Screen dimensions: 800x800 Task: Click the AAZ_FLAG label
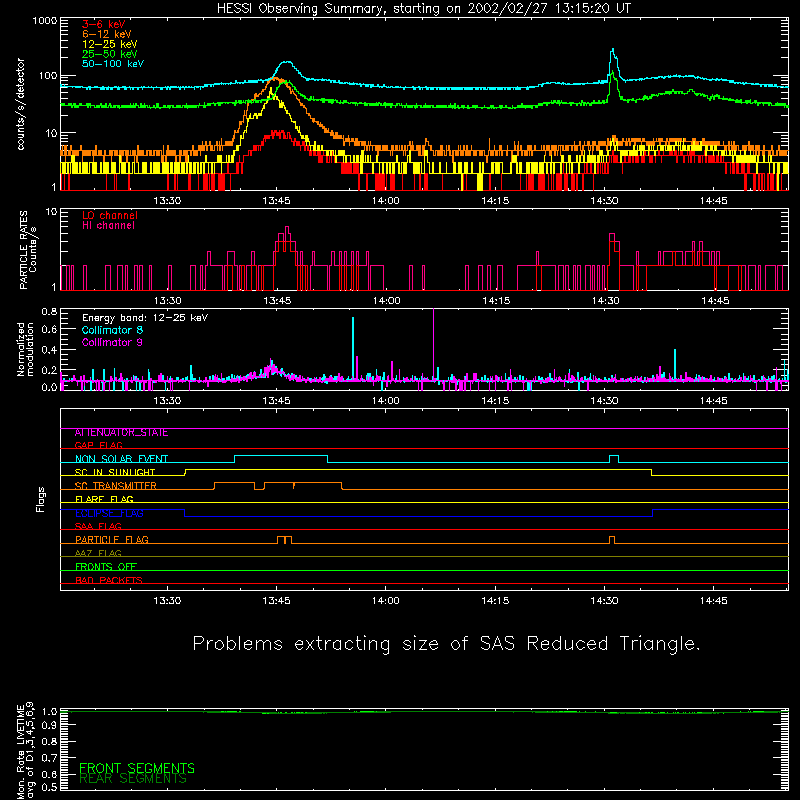pos(98,553)
